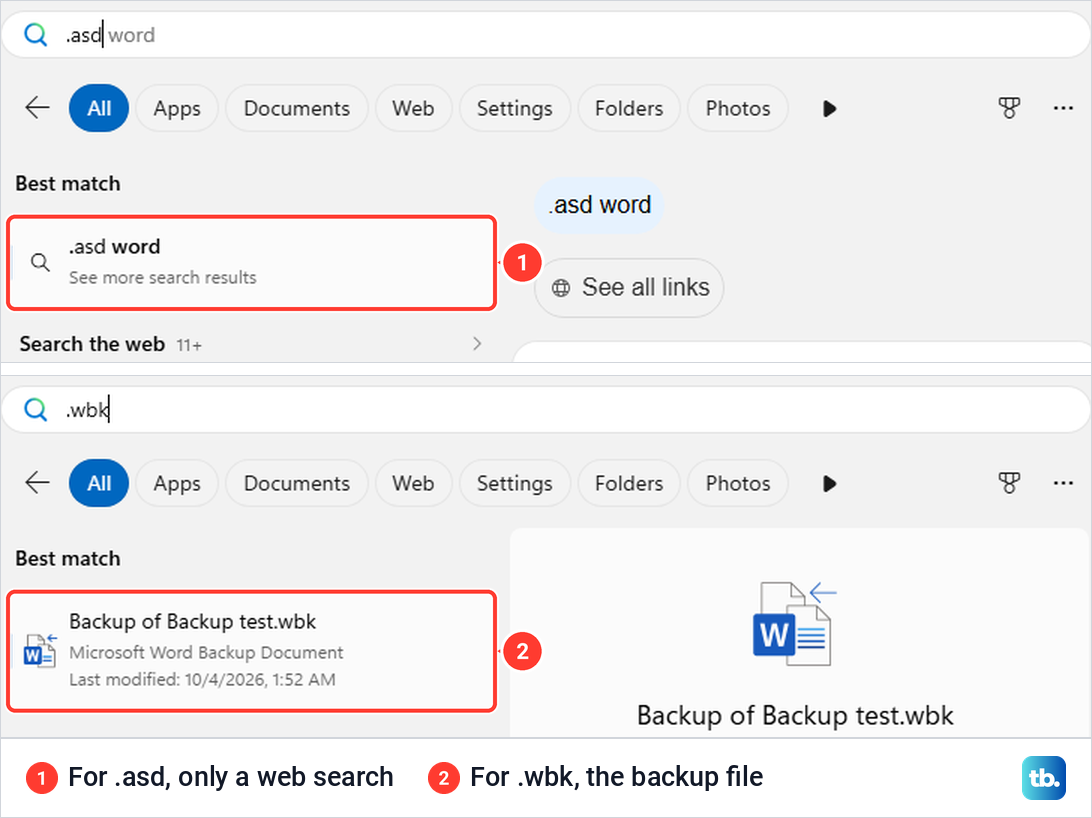Select the Web filter in the .asd search panel
Image resolution: width=1092 pixels, height=818 pixels.
click(413, 108)
